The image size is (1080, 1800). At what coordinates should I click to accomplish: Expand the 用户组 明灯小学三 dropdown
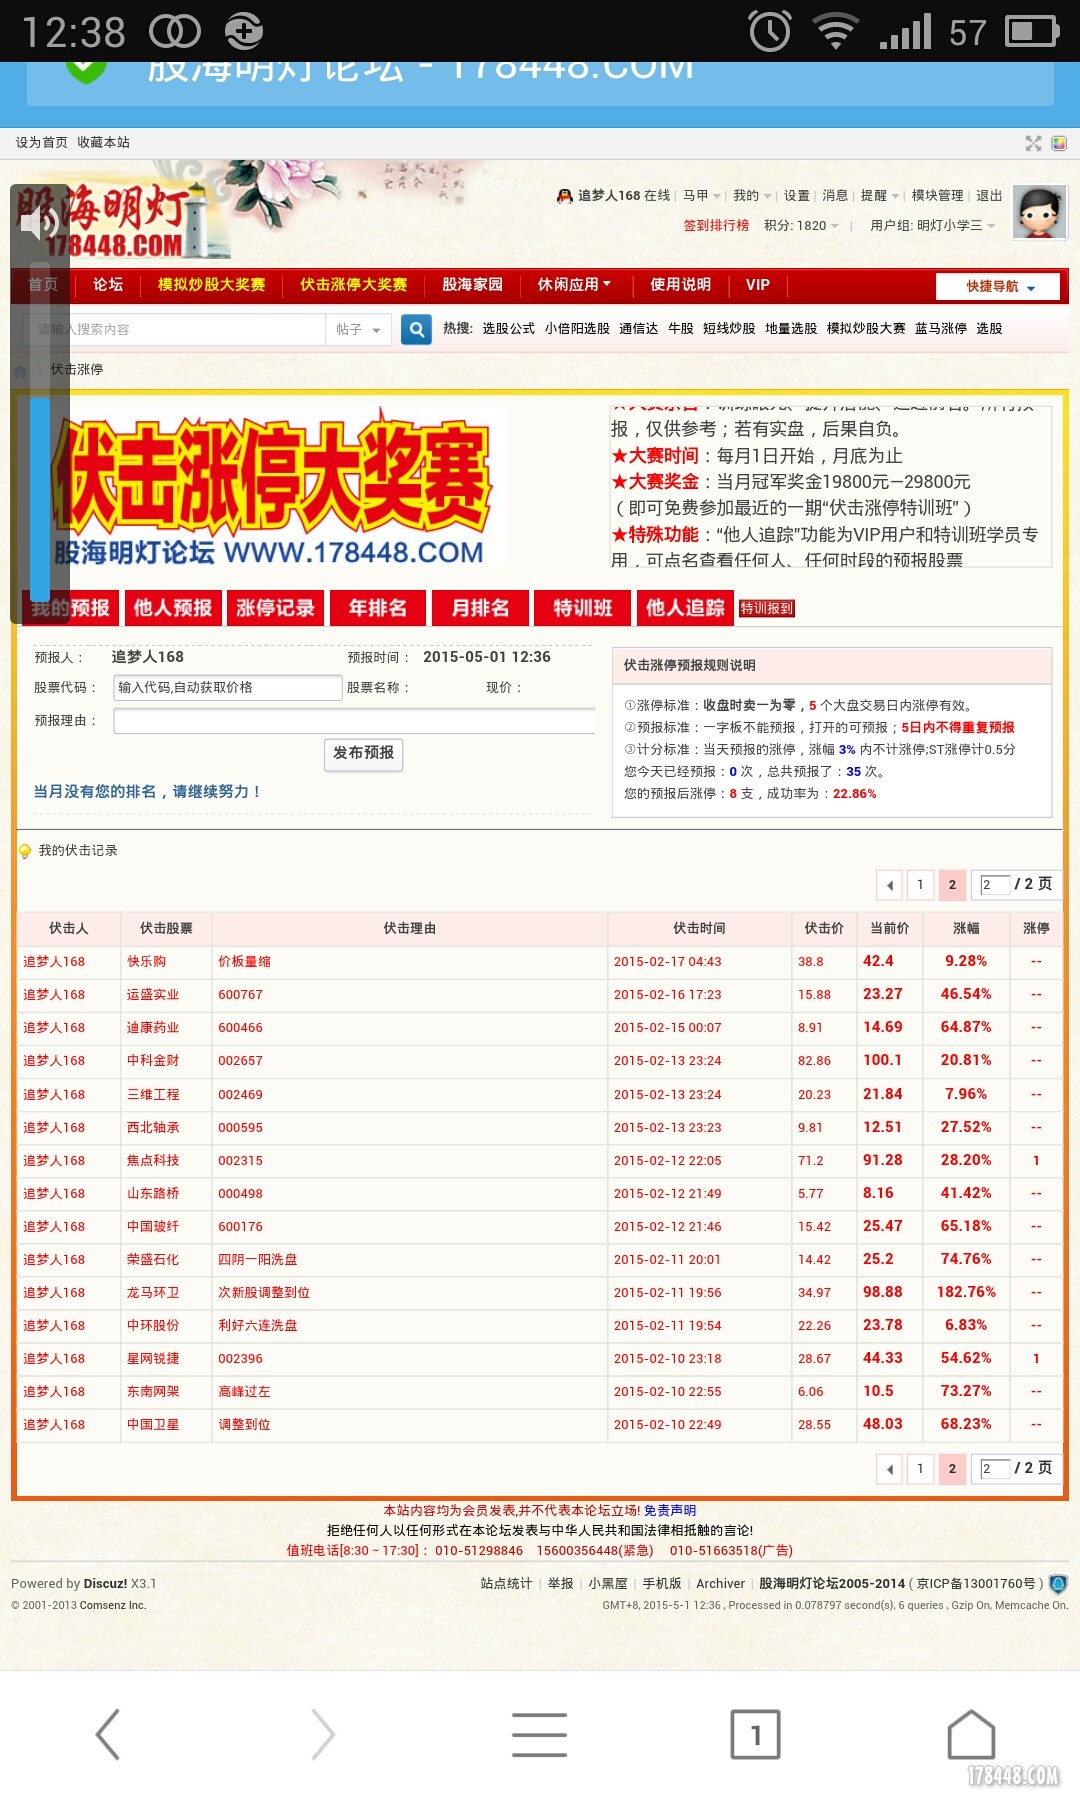coord(933,226)
